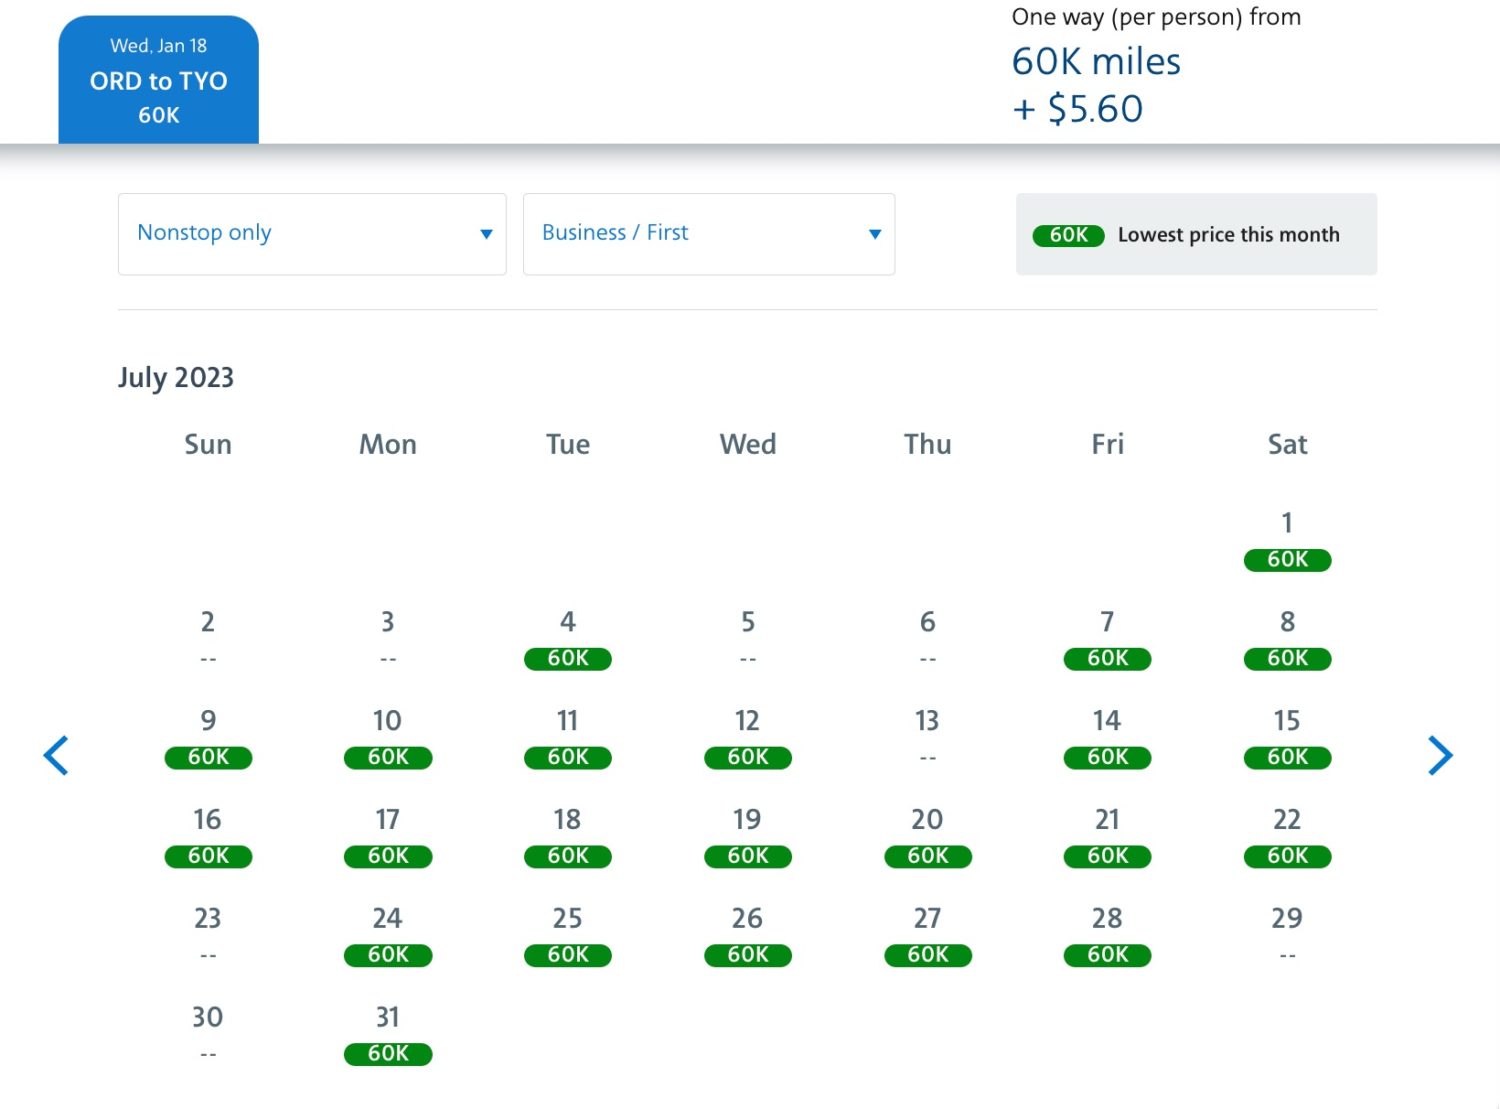Open the Business / First cabin selector
The height and width of the screenshot is (1109, 1500).
(x=708, y=233)
